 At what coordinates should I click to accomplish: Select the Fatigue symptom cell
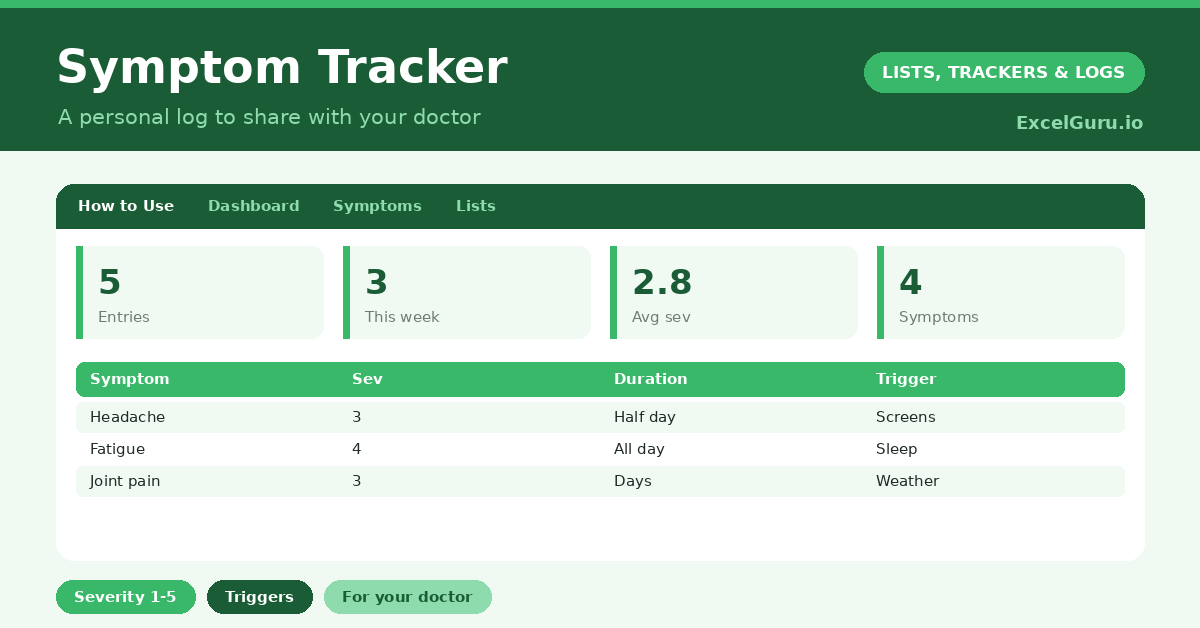[117, 449]
